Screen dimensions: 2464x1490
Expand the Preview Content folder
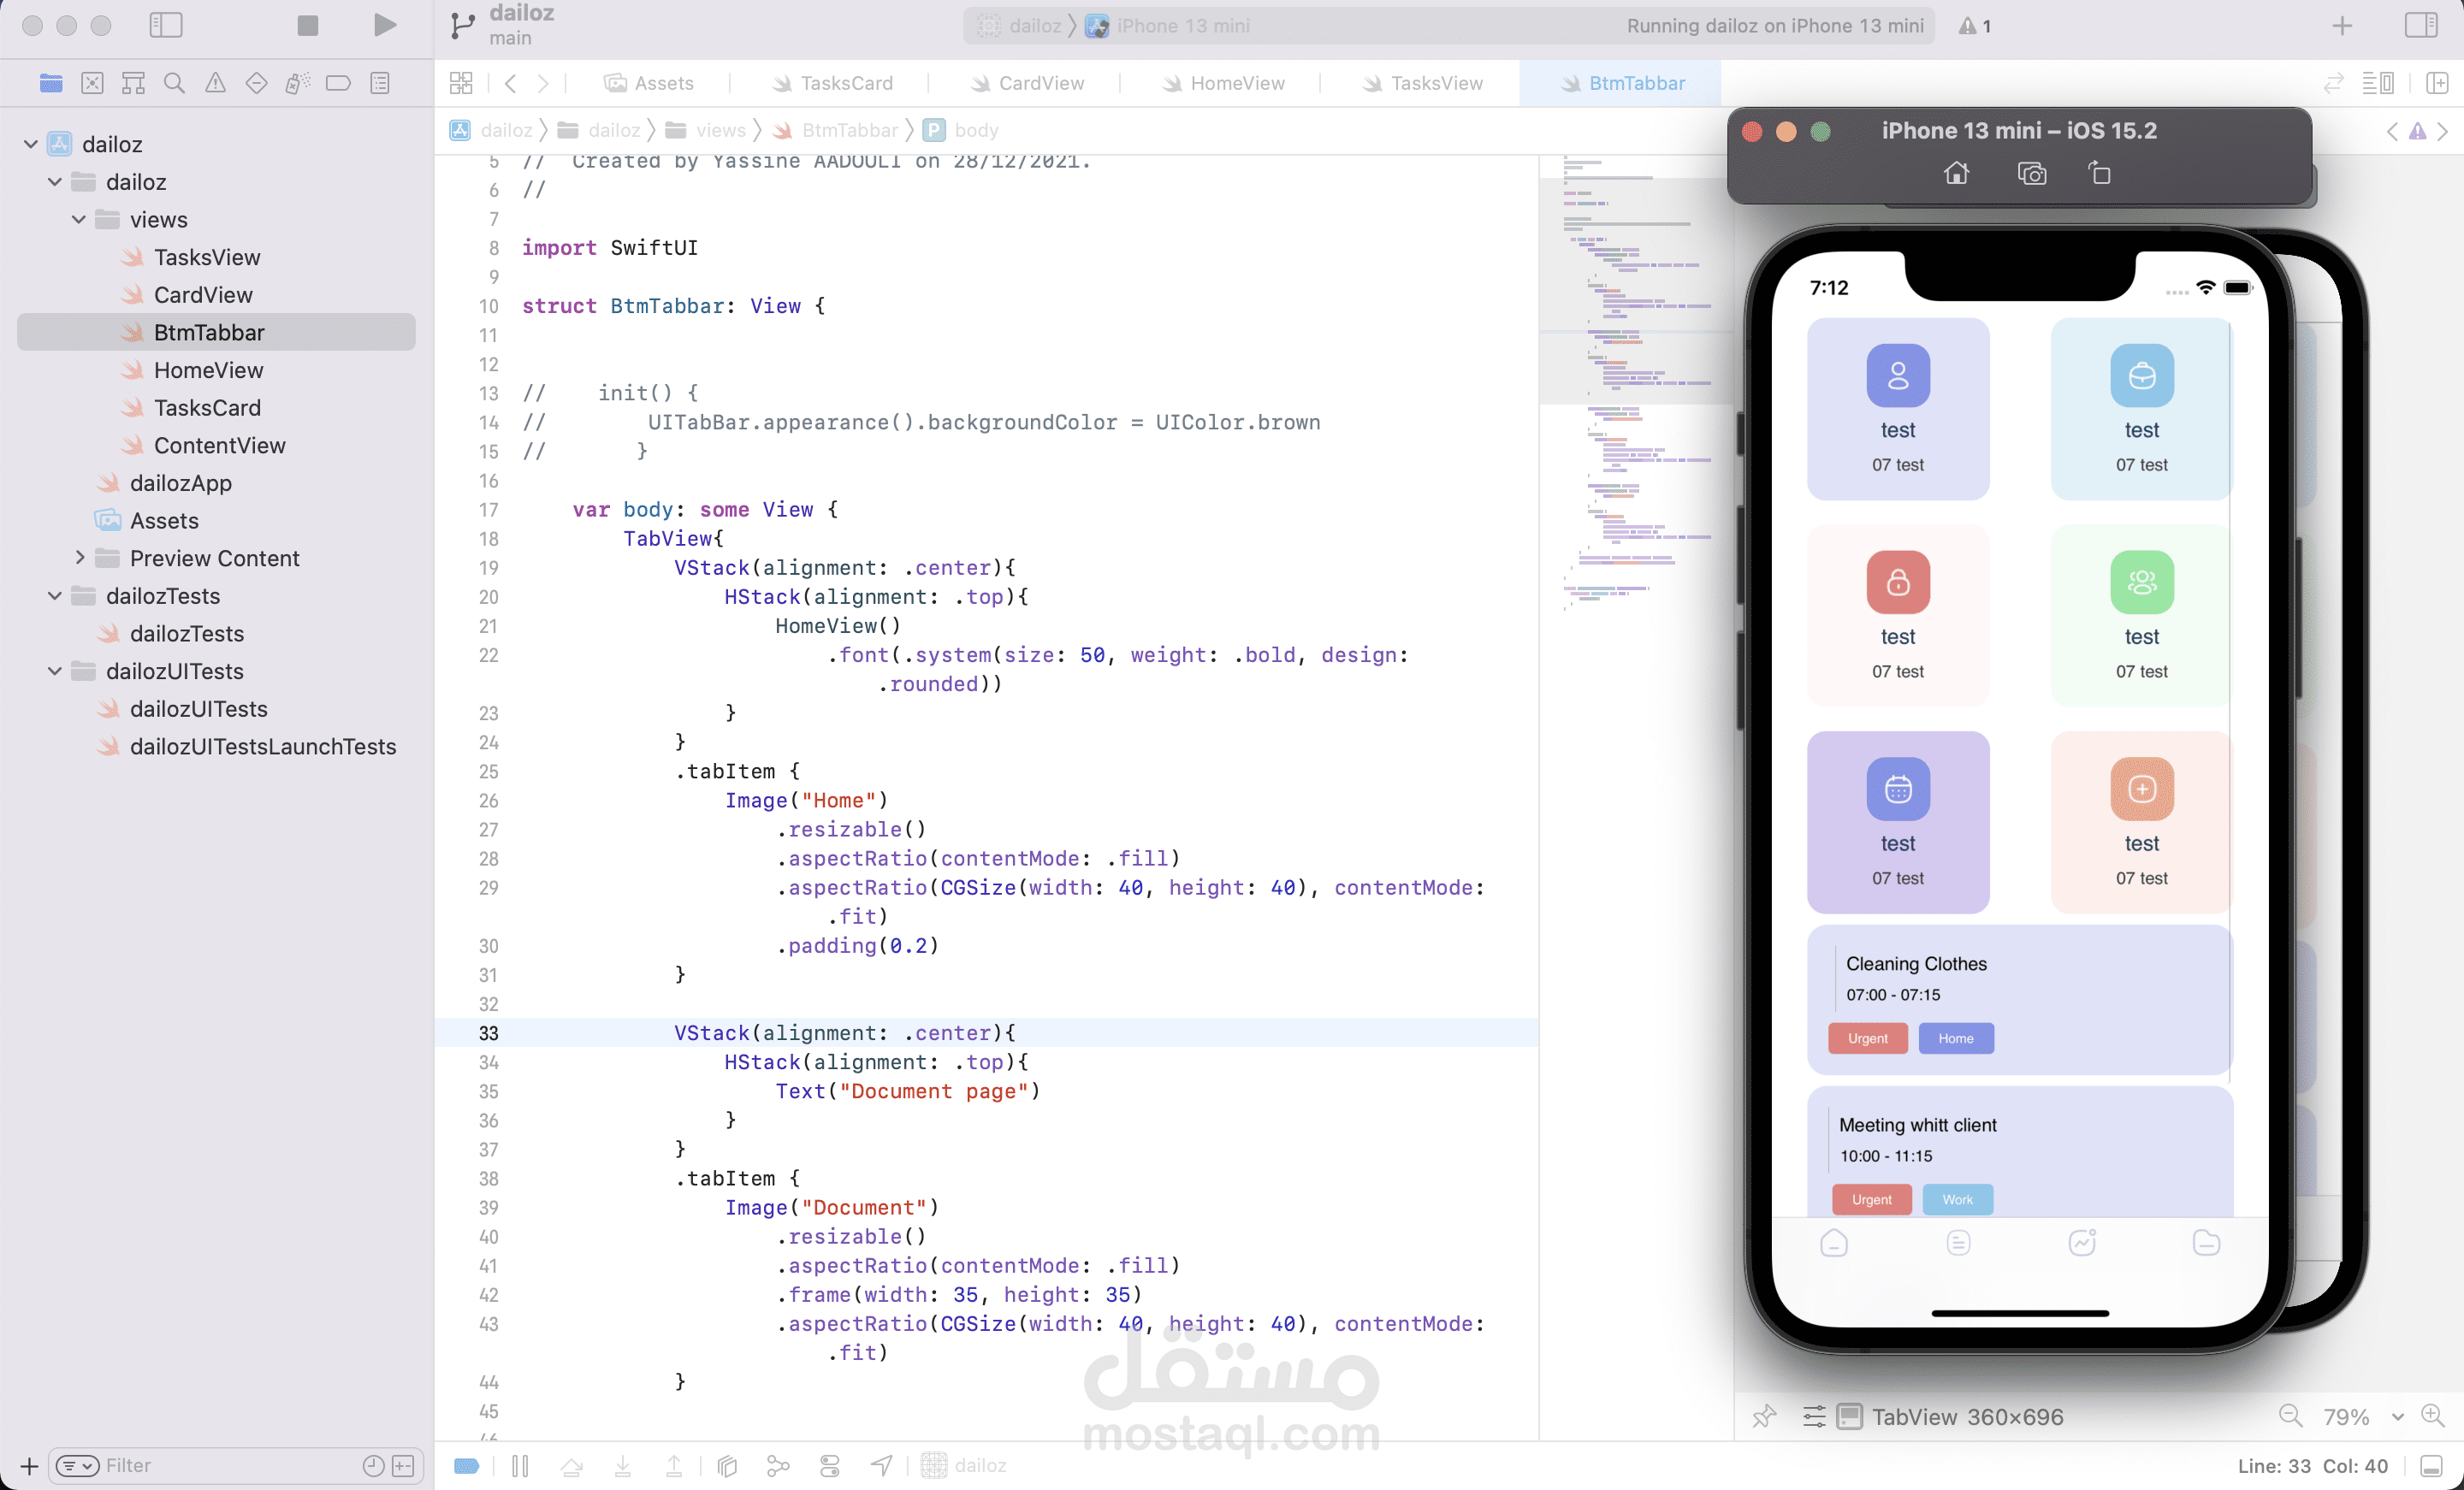79,558
